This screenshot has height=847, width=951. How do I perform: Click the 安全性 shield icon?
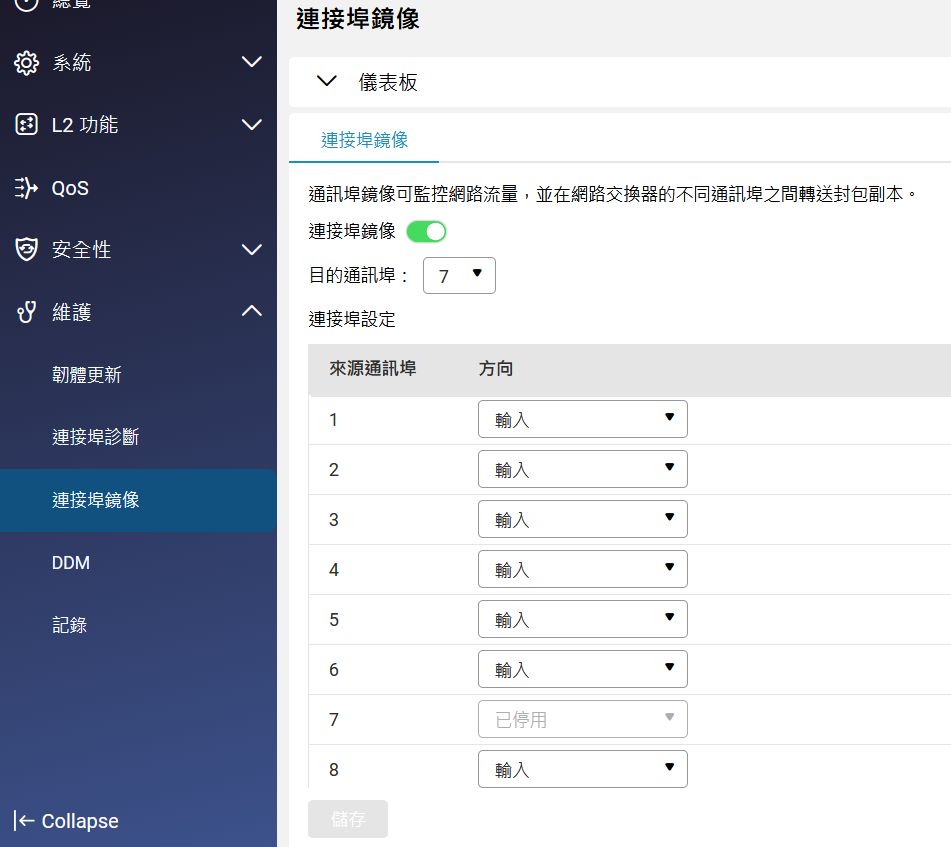[26, 249]
